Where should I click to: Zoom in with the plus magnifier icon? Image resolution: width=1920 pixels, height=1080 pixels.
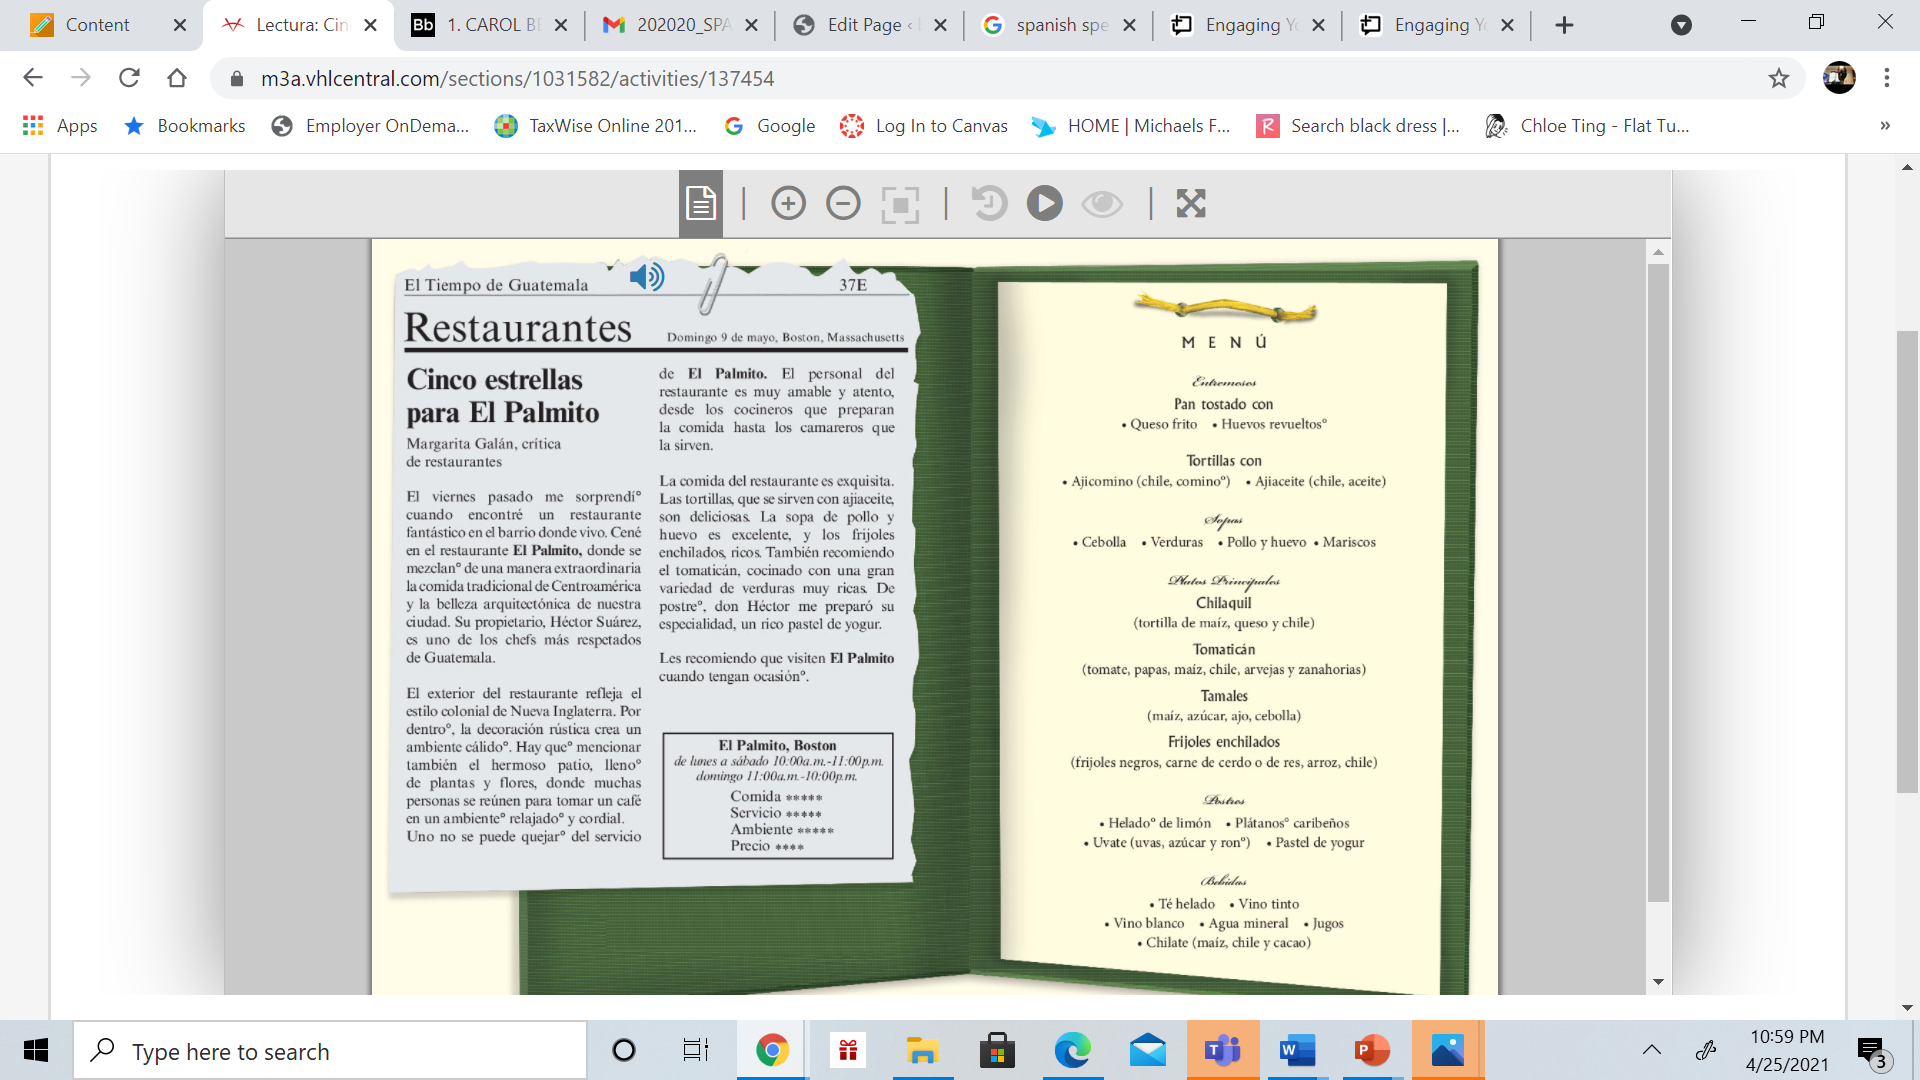(788, 204)
